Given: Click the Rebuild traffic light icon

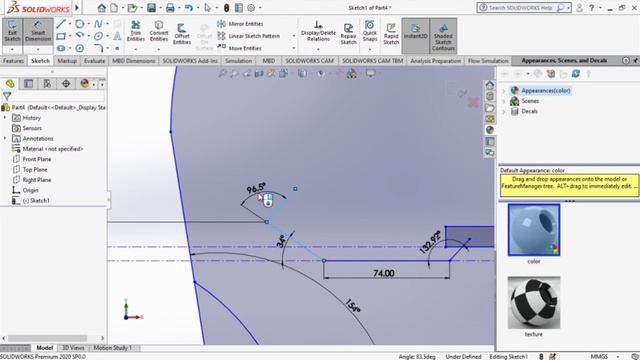Looking at the screenshot, I should point(227,7).
